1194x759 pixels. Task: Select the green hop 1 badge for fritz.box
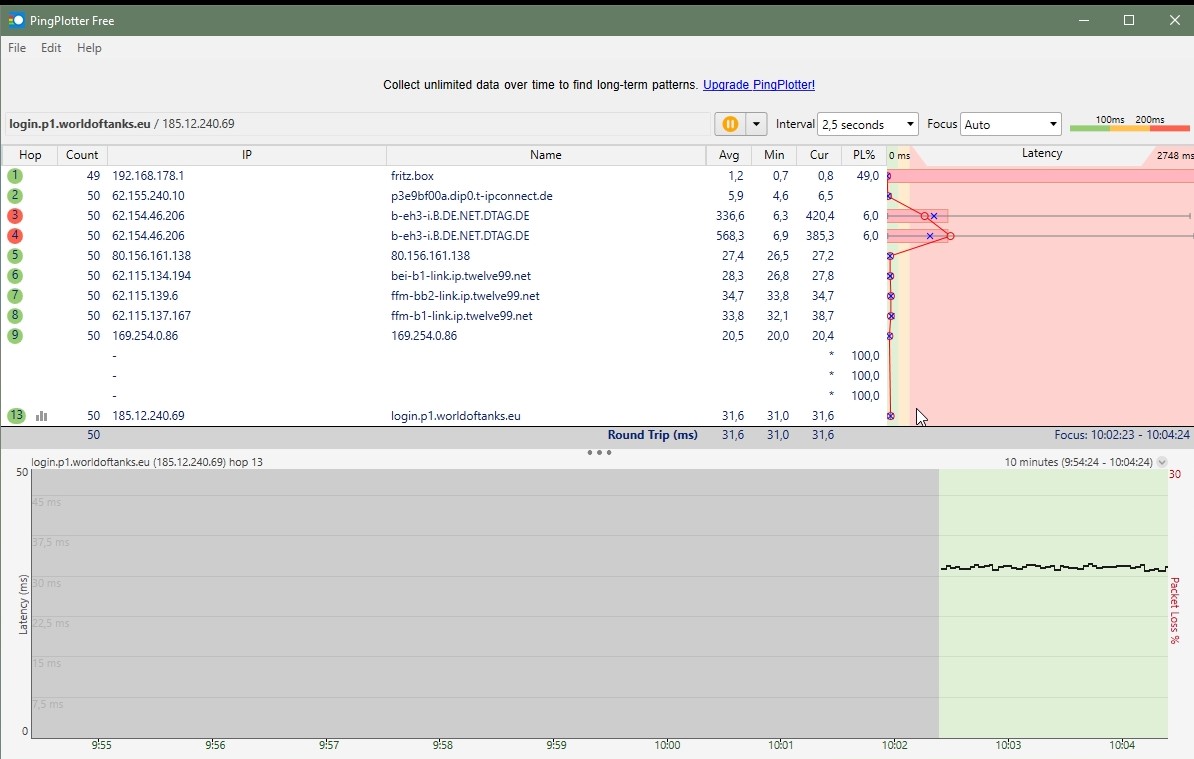[14, 175]
